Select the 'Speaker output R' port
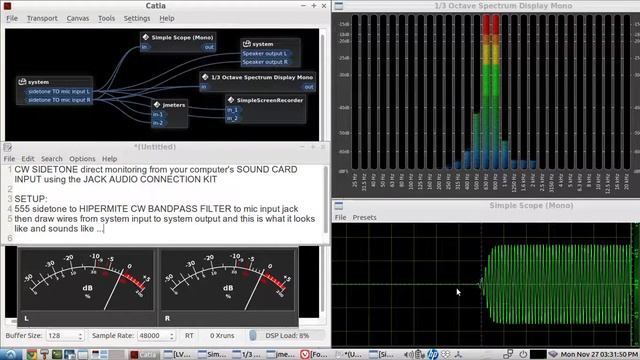Image resolution: width=640 pixels, height=360 pixels. [265, 62]
